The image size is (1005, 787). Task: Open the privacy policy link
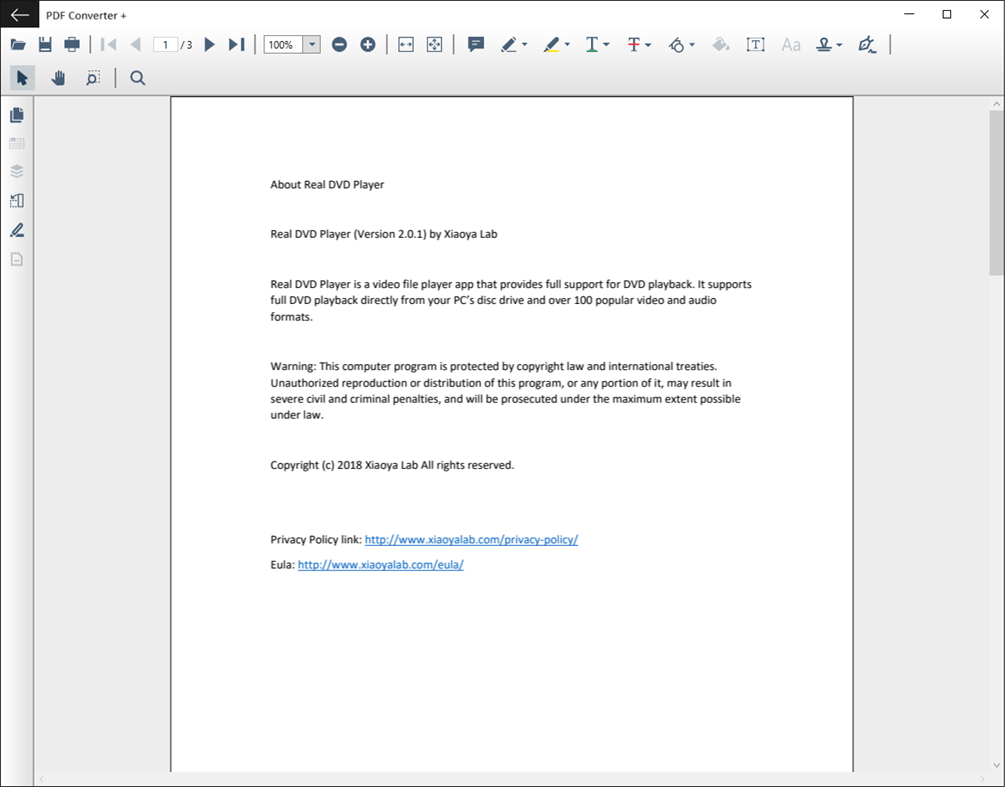click(x=470, y=539)
